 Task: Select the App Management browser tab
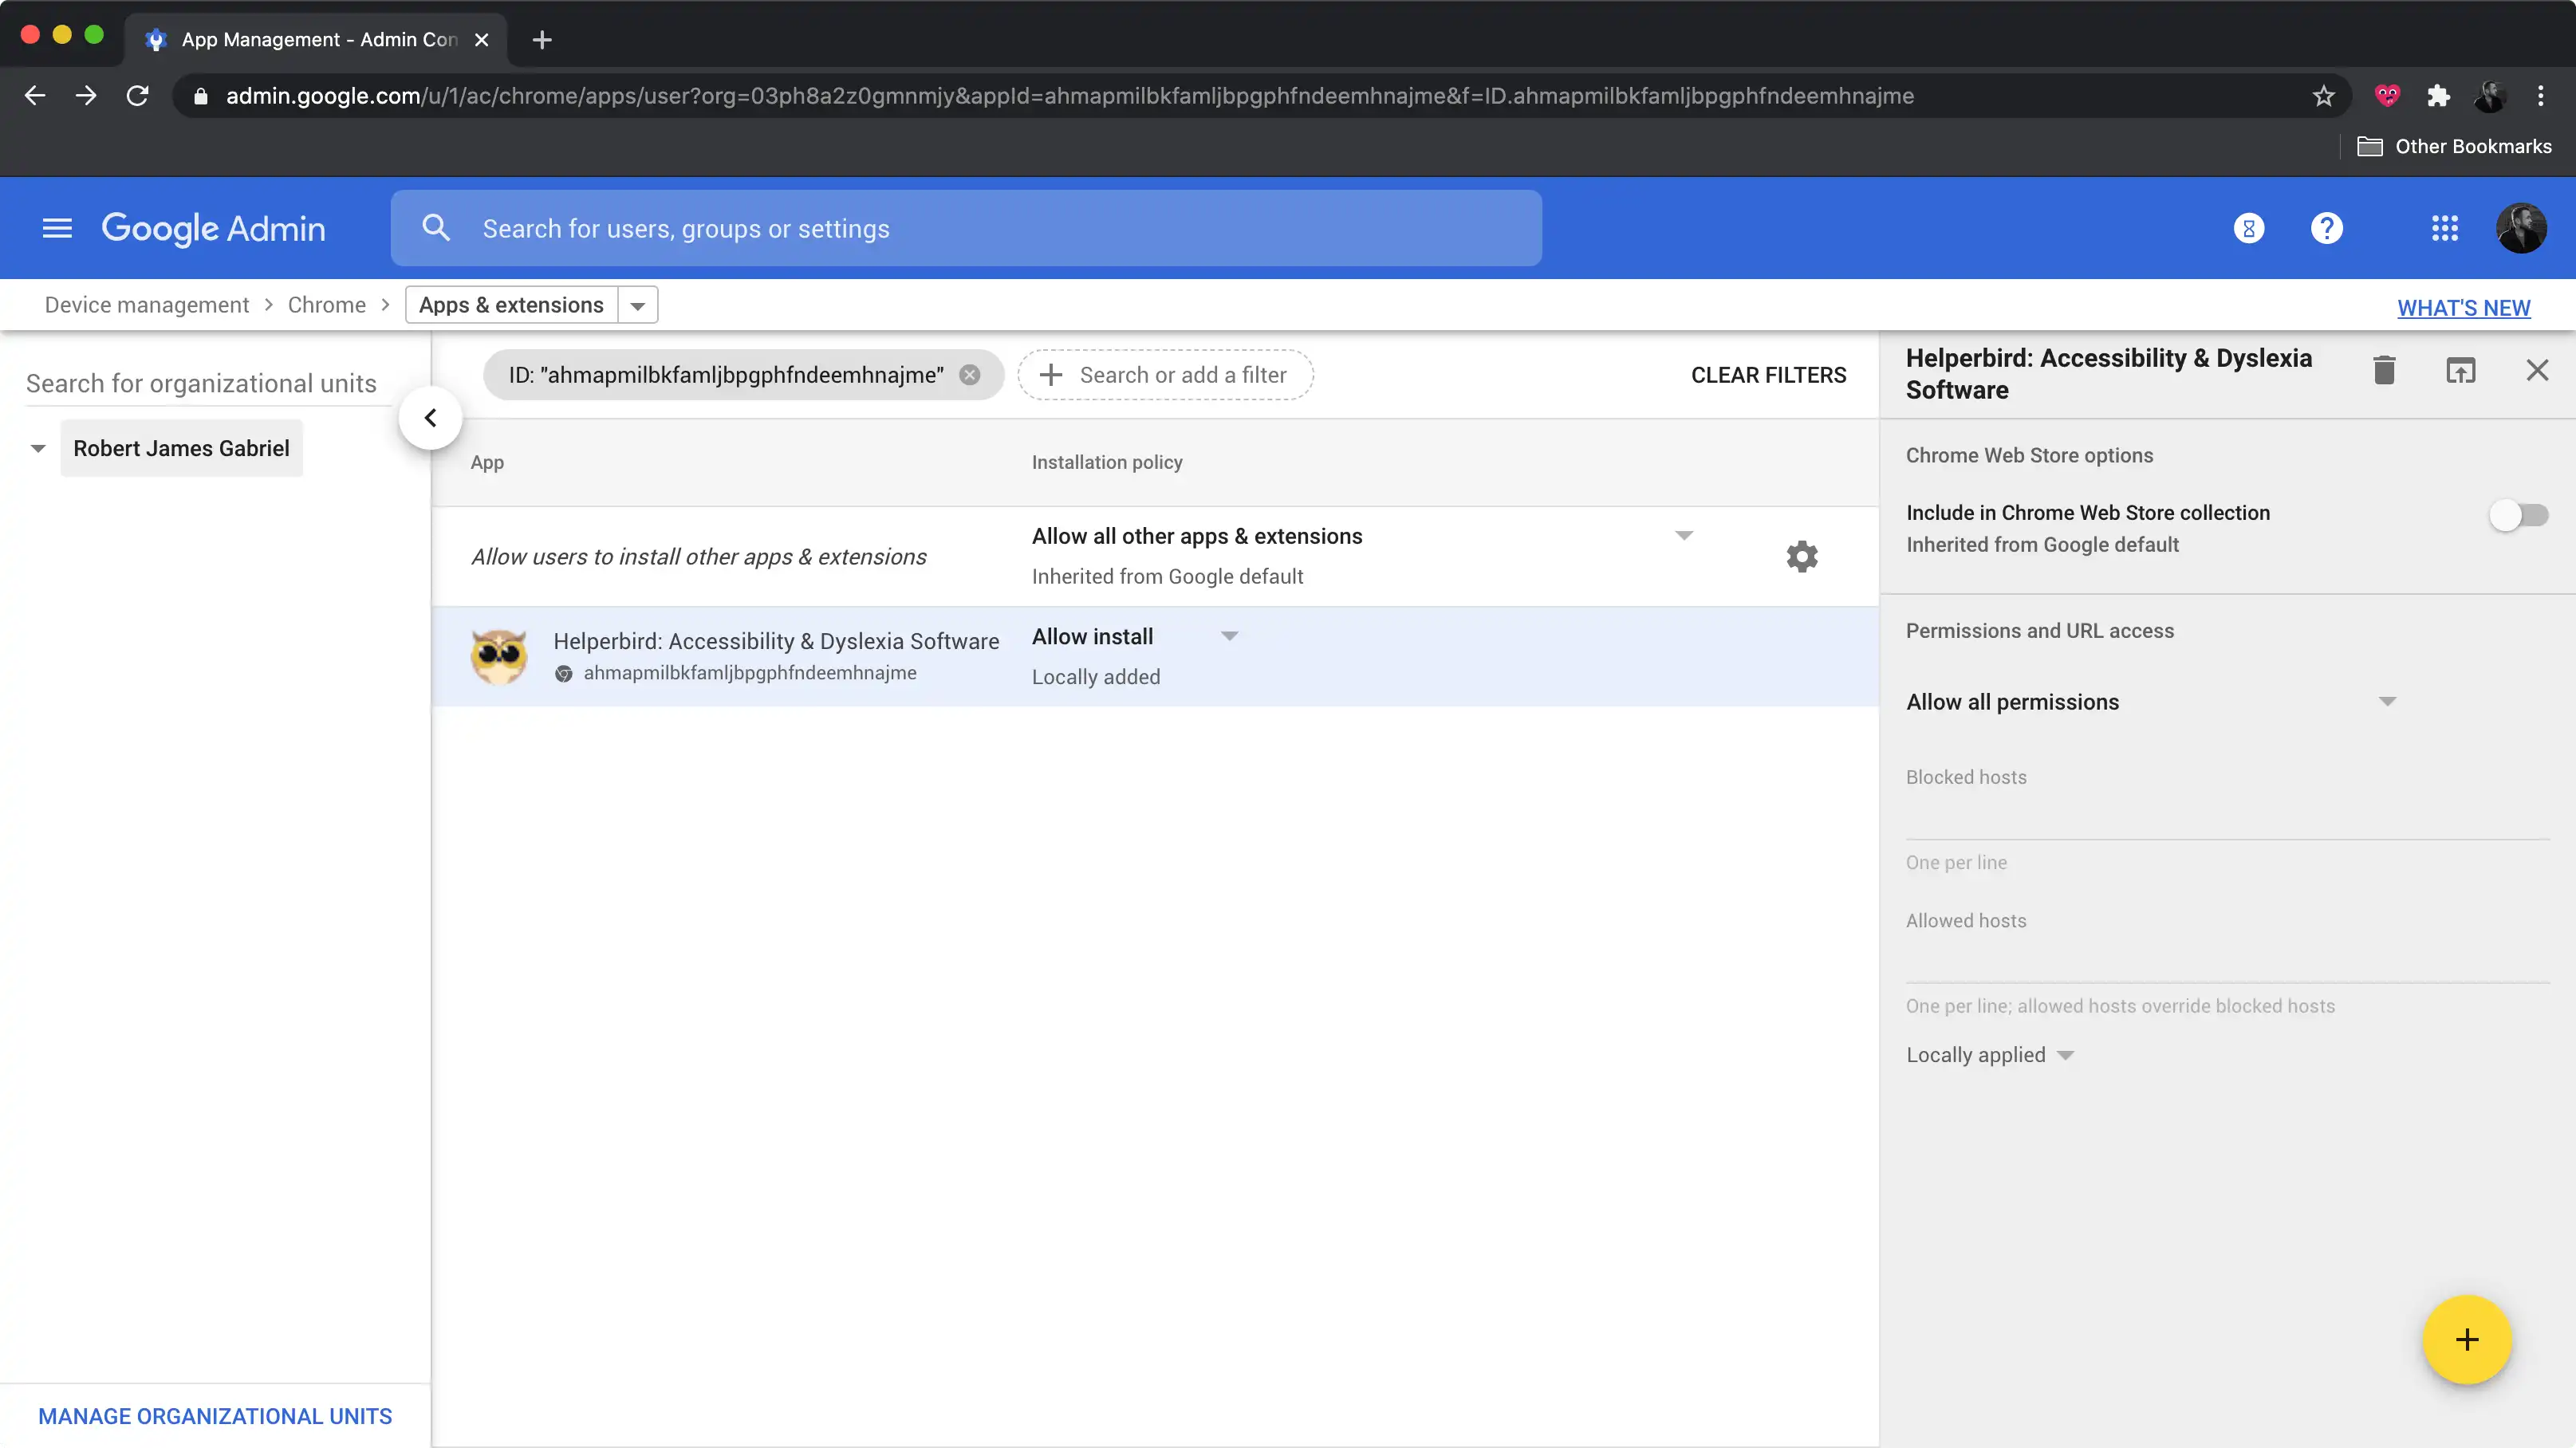coord(315,40)
